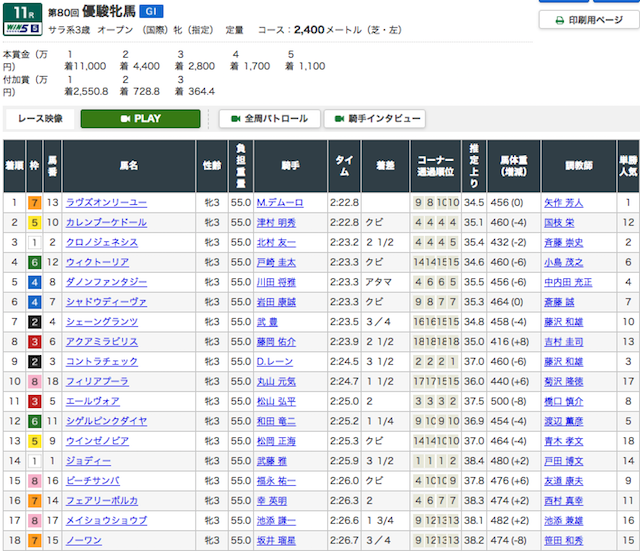Open the 全周パトロール video
This screenshot has width=640, height=551.
point(269,119)
